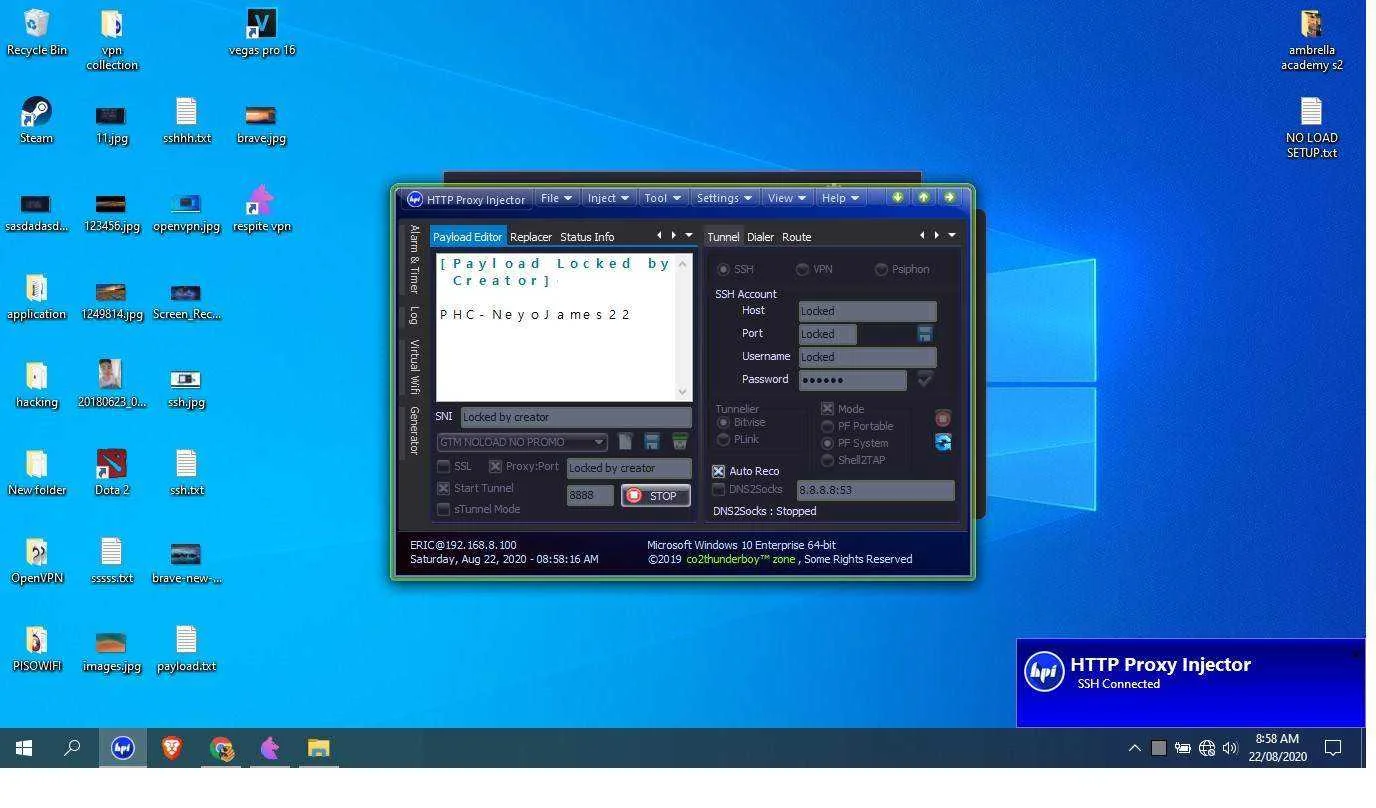The image size is (1376, 808).
Task: Click the blue refresh icon next to PF System
Action: click(x=942, y=442)
